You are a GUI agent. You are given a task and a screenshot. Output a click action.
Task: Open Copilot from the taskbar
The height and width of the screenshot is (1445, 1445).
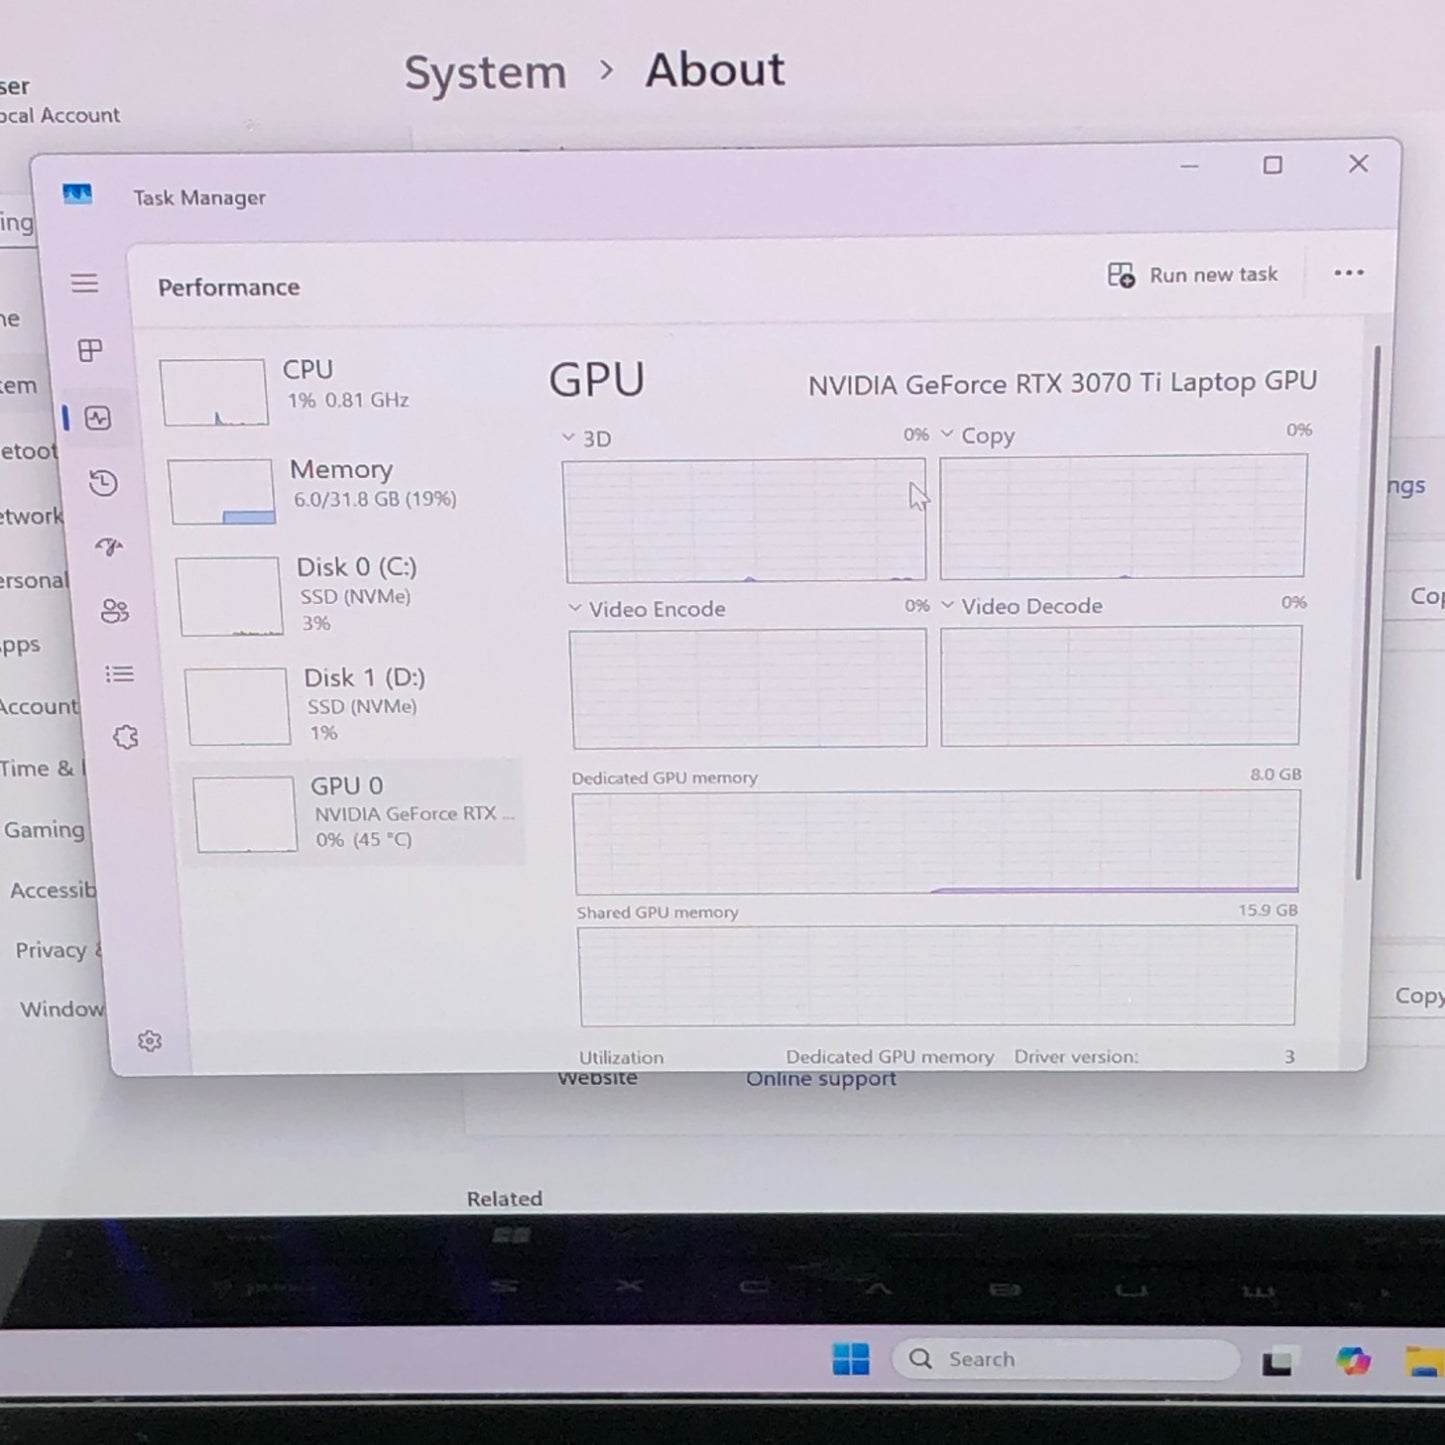pyautogui.click(x=1353, y=1361)
